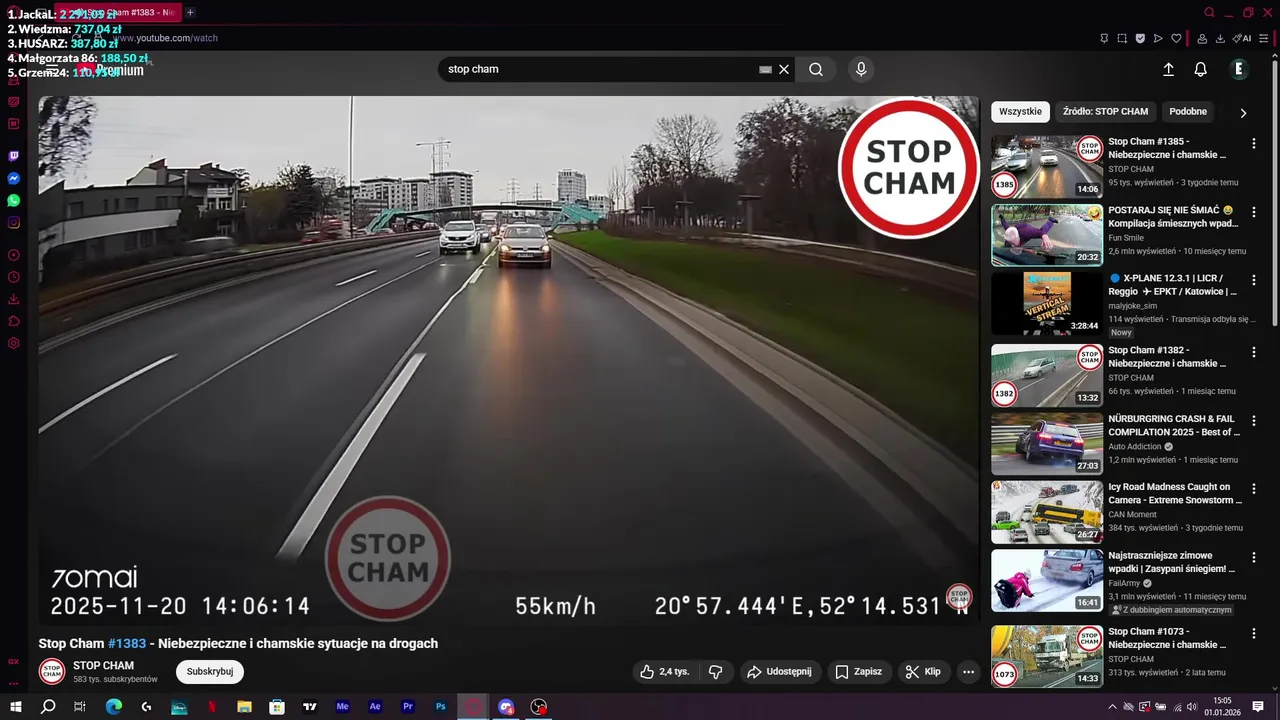Open options menu for NÜRBURGRING CRASH video
The image size is (1280, 720).
pos(1254,420)
